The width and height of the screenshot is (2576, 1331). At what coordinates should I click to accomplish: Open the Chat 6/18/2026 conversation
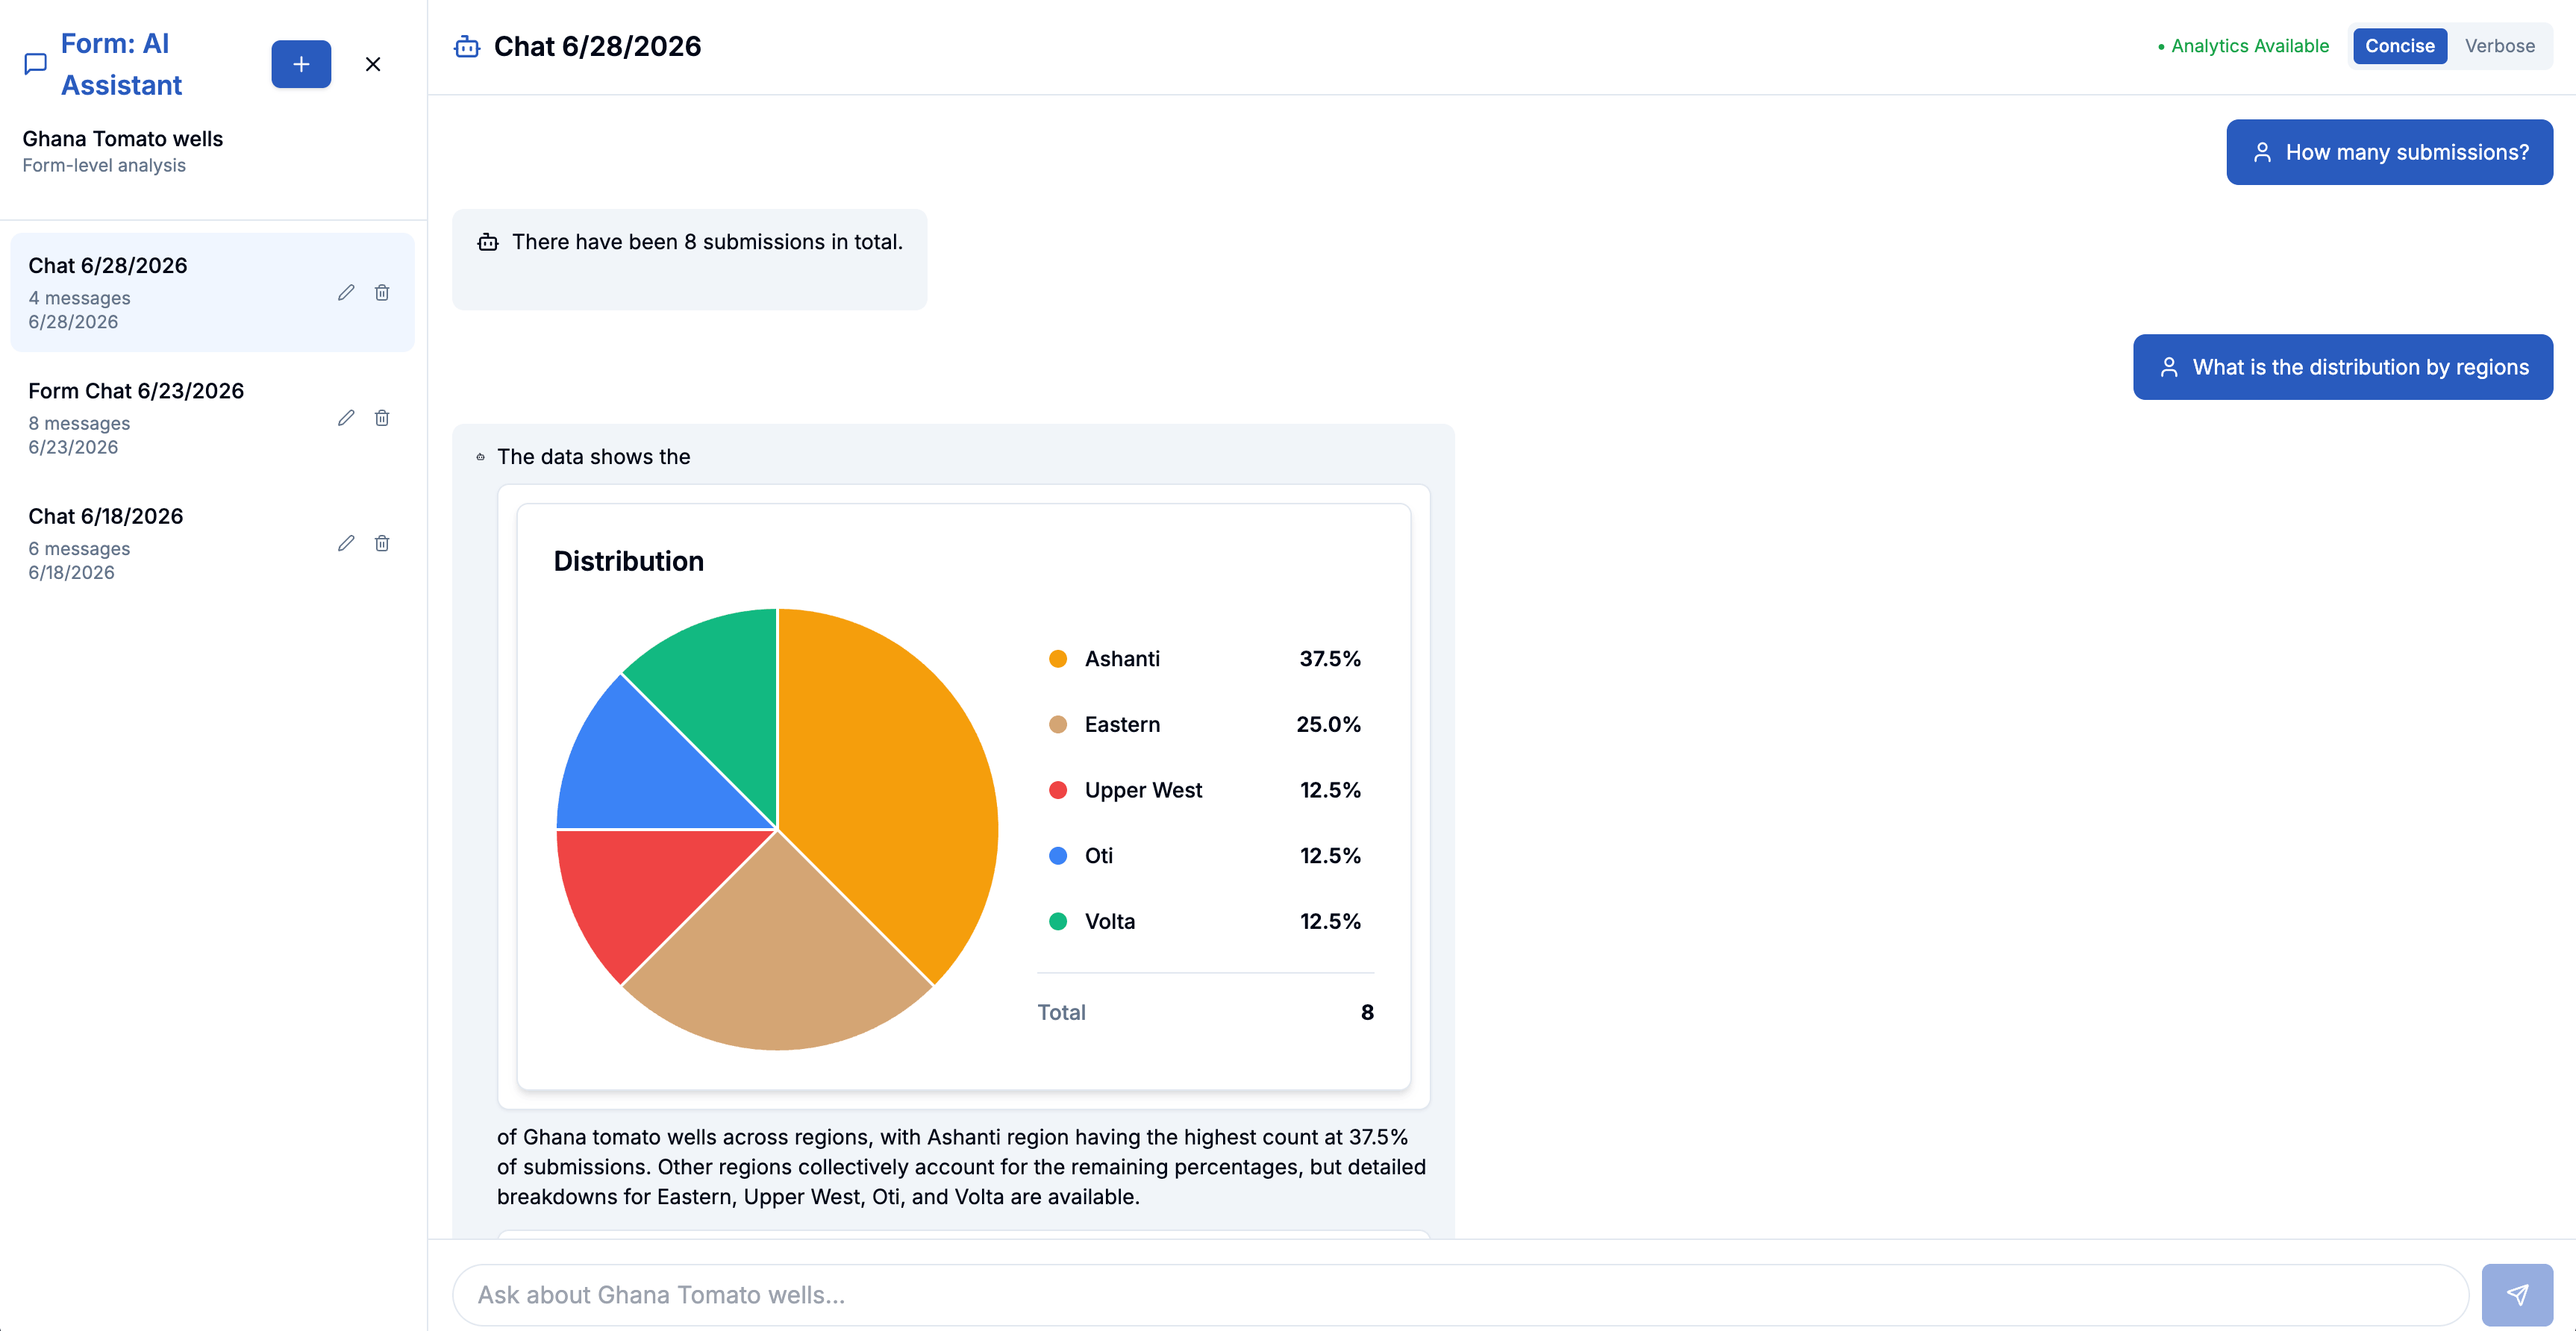click(x=212, y=543)
